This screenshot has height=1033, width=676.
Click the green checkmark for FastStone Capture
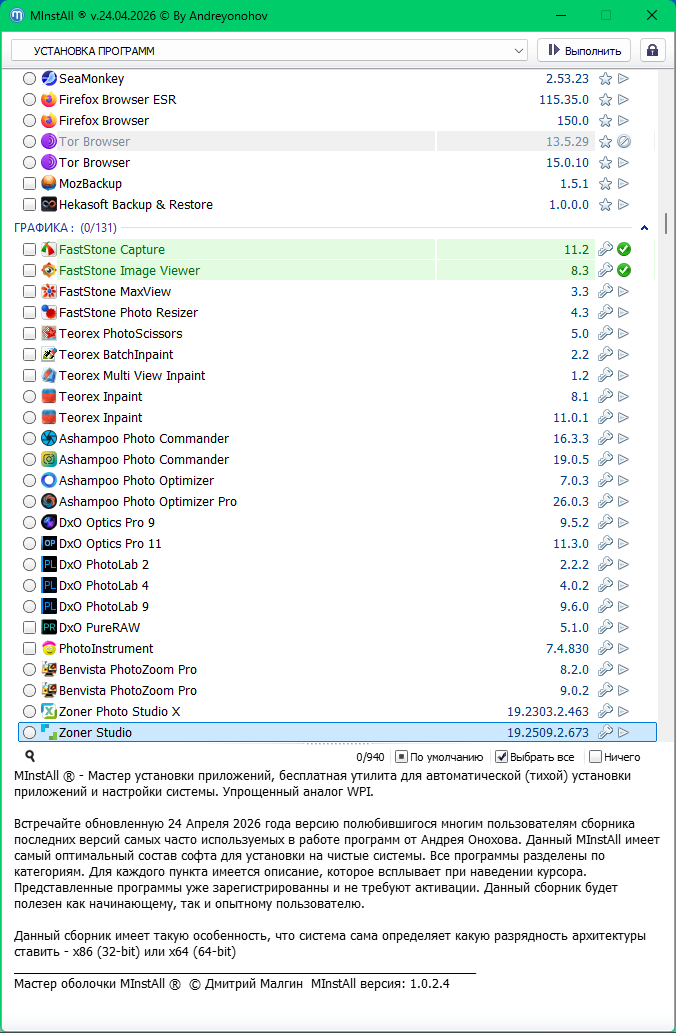click(x=624, y=250)
